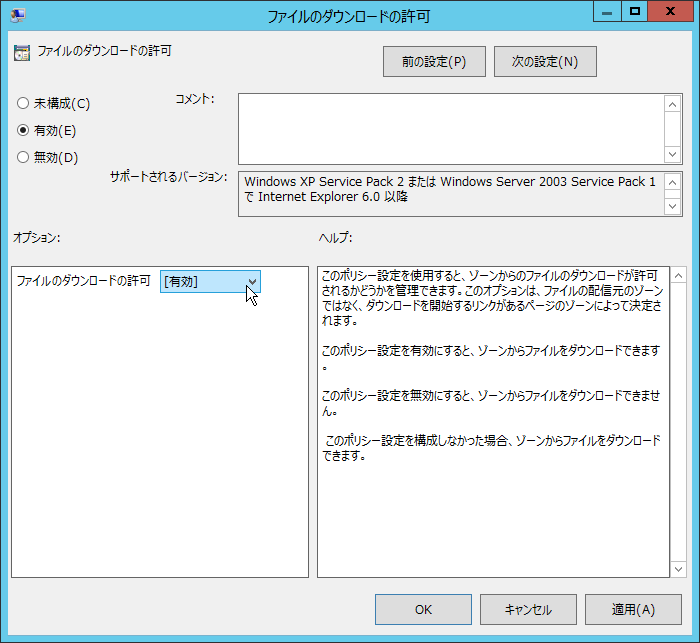Click the policy icon in the title bar
This screenshot has width=700, height=643.
tap(17, 15)
